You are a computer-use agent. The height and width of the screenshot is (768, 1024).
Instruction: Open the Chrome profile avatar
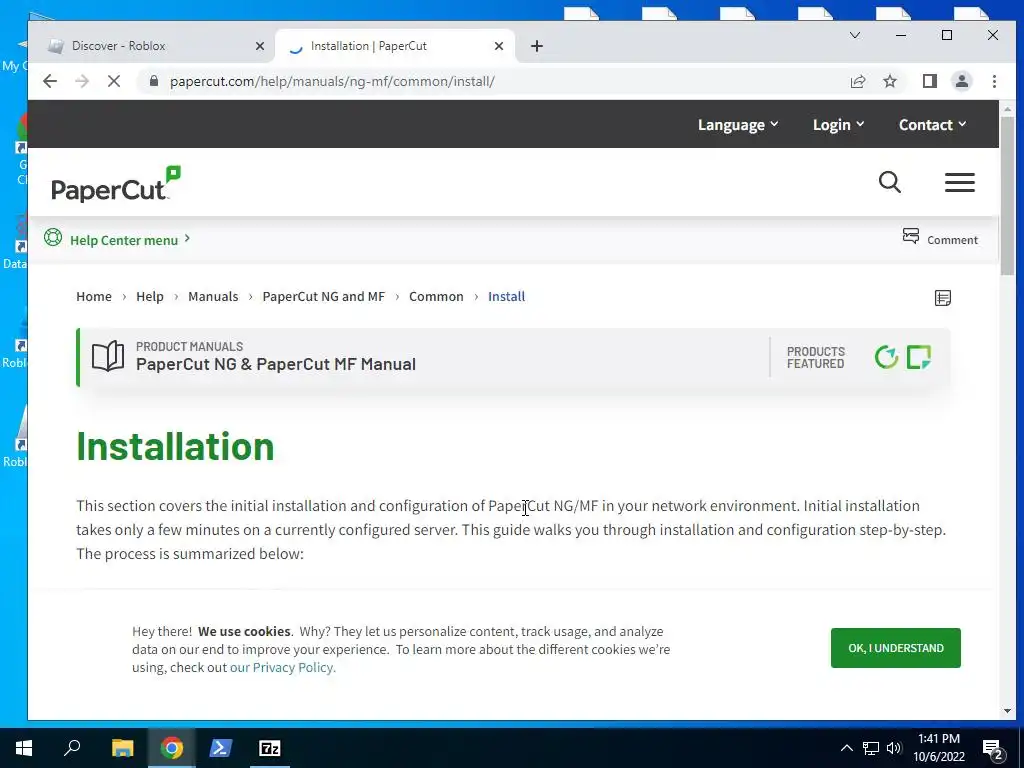[962, 81]
